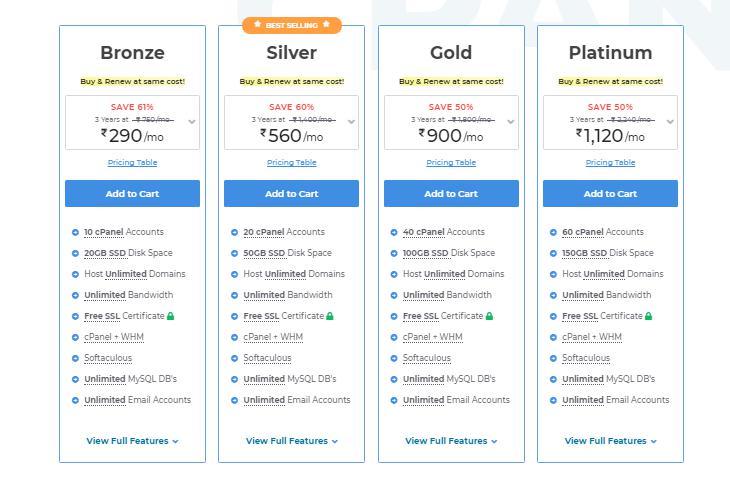Click the cPanel + WHM feature under Silver
This screenshot has width=730, height=487.
[x=273, y=337]
